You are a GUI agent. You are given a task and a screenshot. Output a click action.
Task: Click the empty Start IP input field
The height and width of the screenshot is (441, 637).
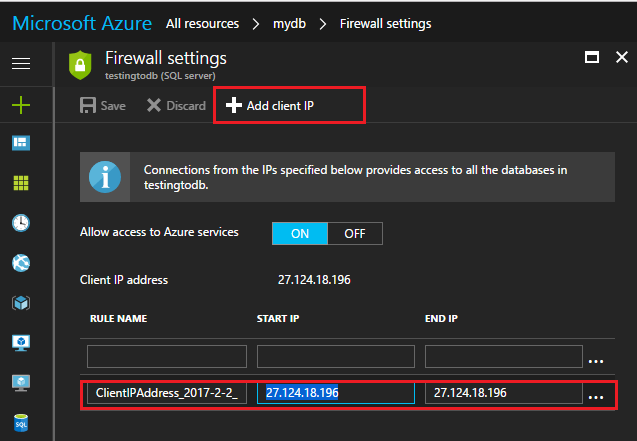click(x=336, y=356)
